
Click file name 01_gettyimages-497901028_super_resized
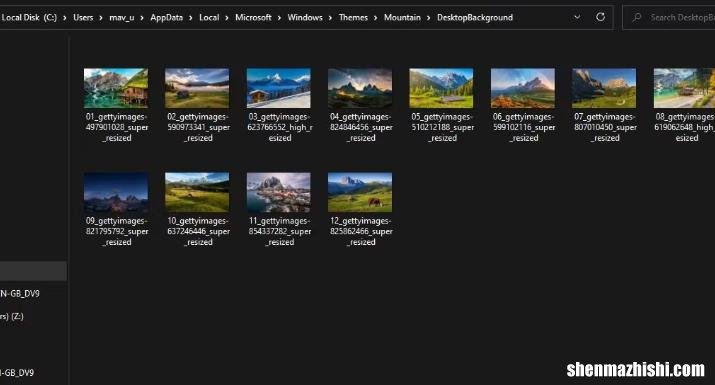pyautogui.click(x=117, y=127)
